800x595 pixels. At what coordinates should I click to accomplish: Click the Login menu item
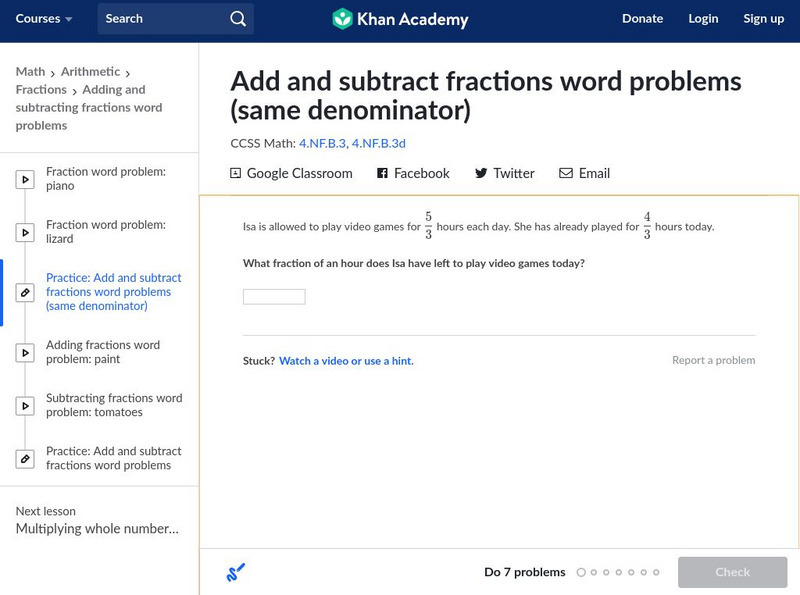(703, 19)
